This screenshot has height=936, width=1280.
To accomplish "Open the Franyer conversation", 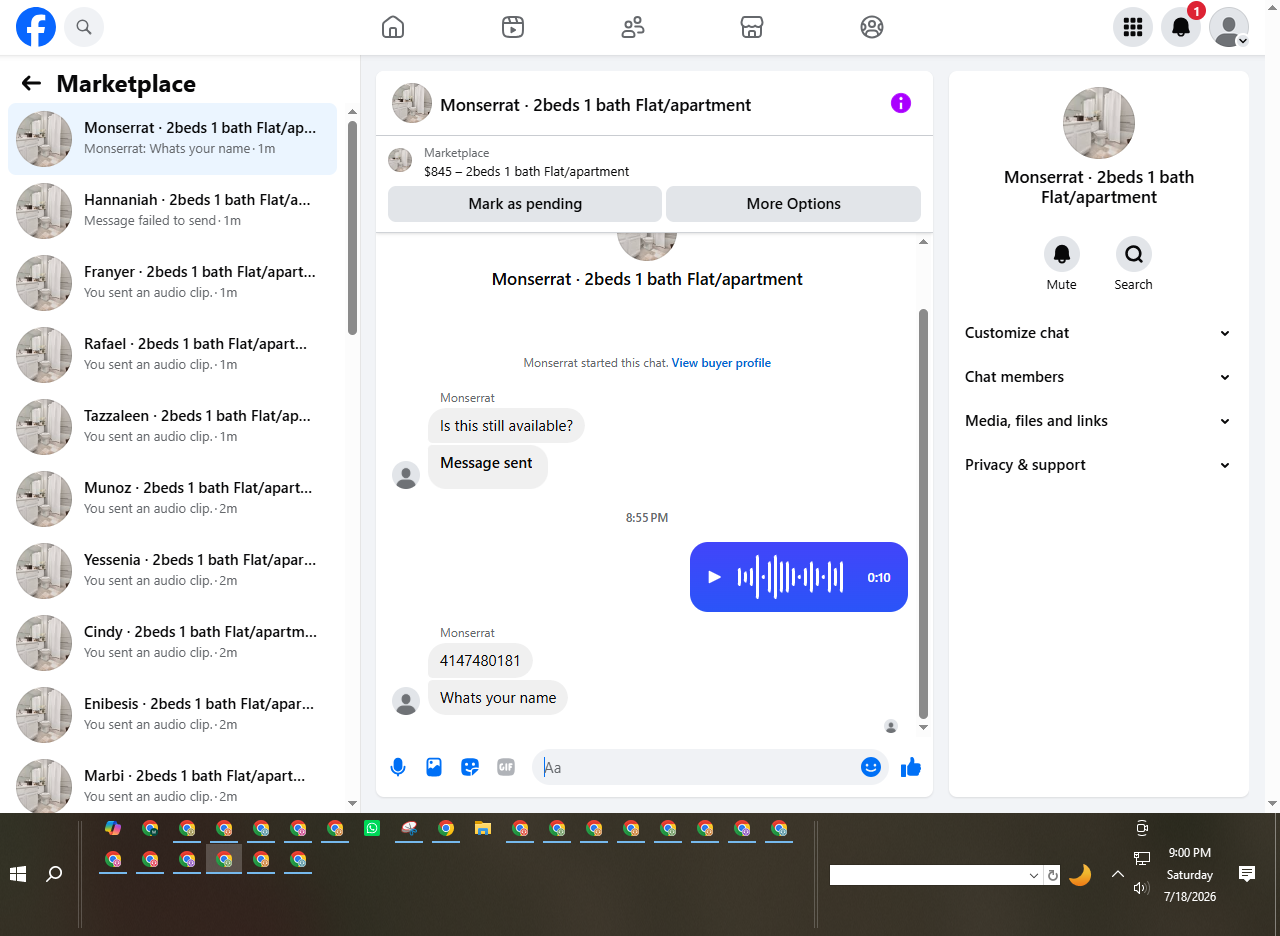I will pos(172,283).
